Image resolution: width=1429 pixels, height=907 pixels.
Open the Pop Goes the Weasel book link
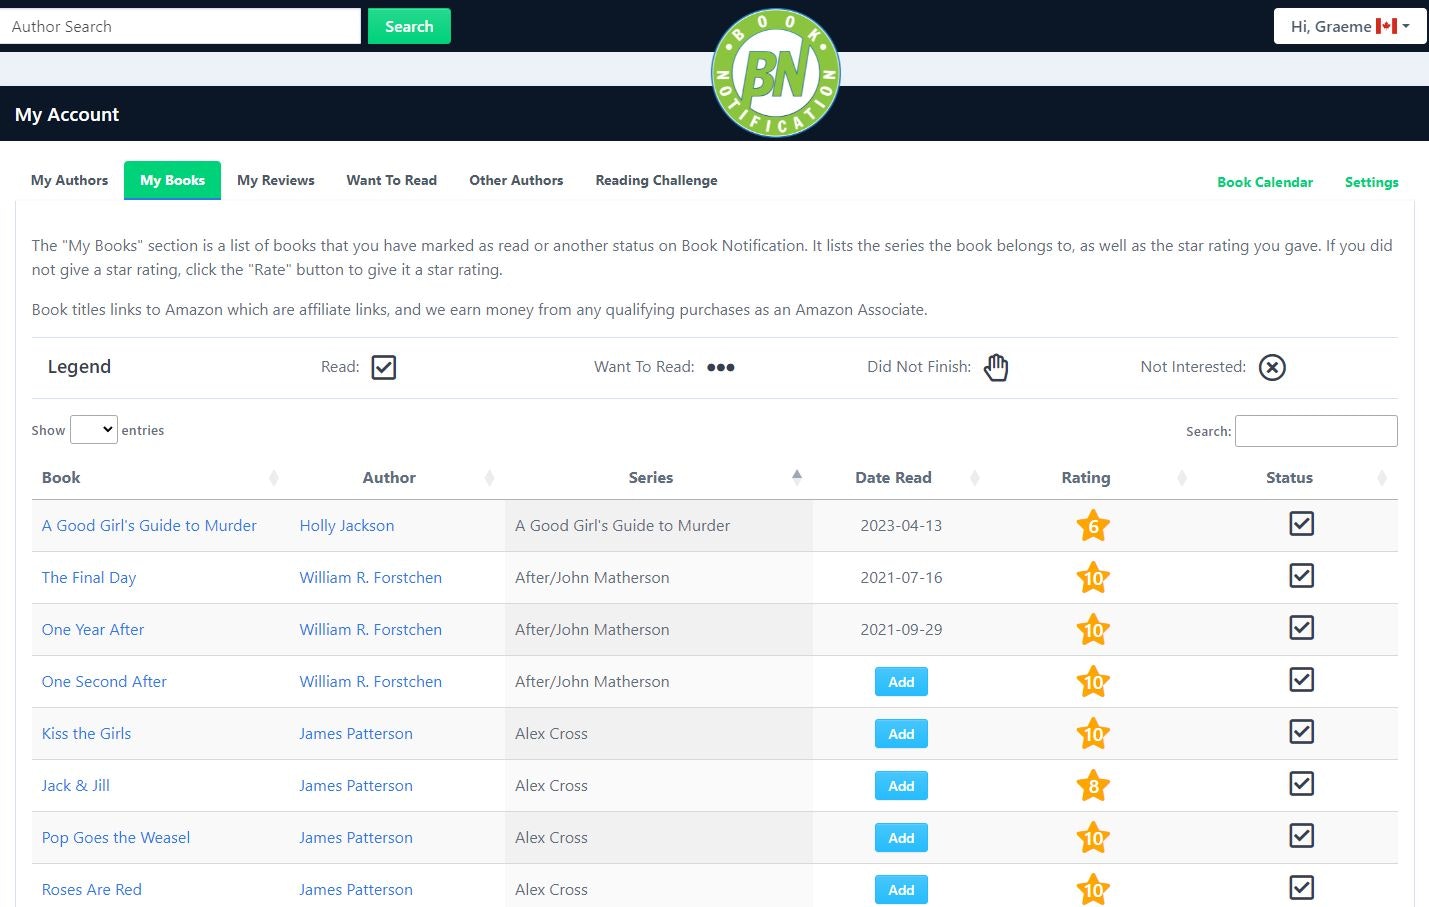[x=116, y=838]
